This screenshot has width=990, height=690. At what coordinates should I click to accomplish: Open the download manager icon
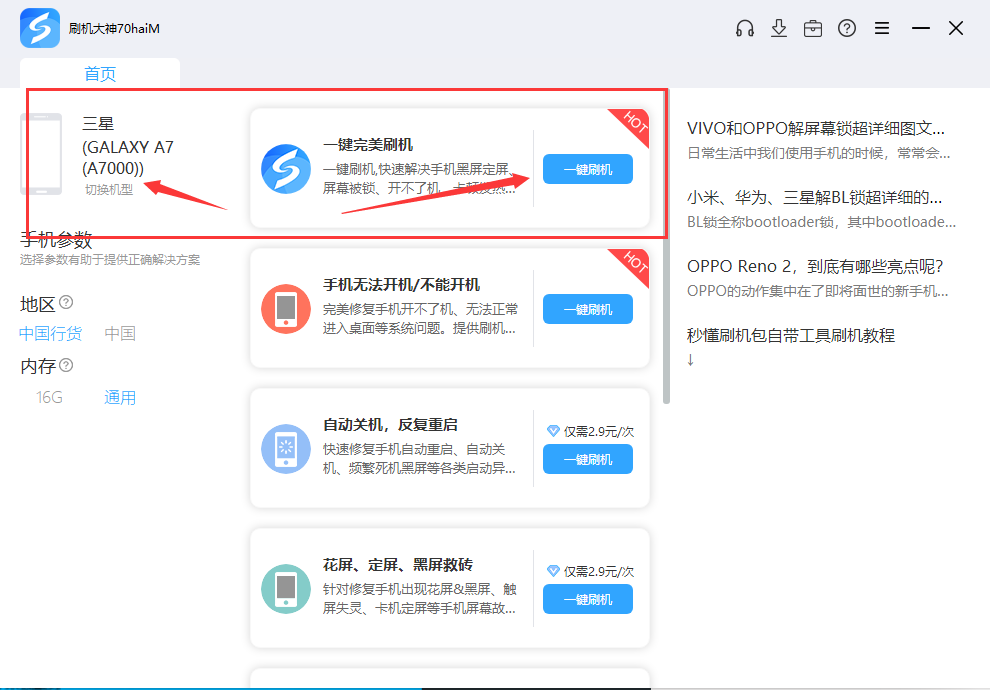point(779,28)
